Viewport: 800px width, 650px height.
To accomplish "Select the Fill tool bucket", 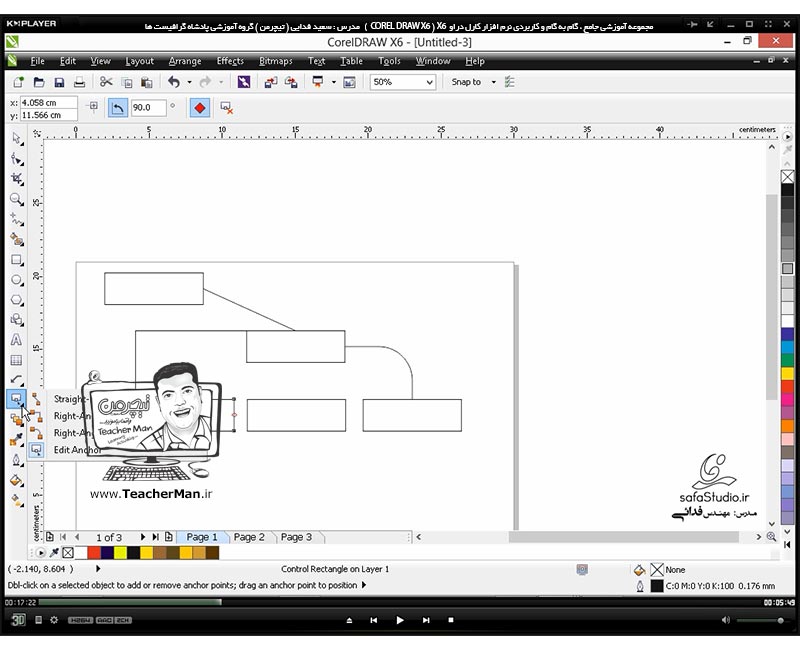I will [17, 481].
